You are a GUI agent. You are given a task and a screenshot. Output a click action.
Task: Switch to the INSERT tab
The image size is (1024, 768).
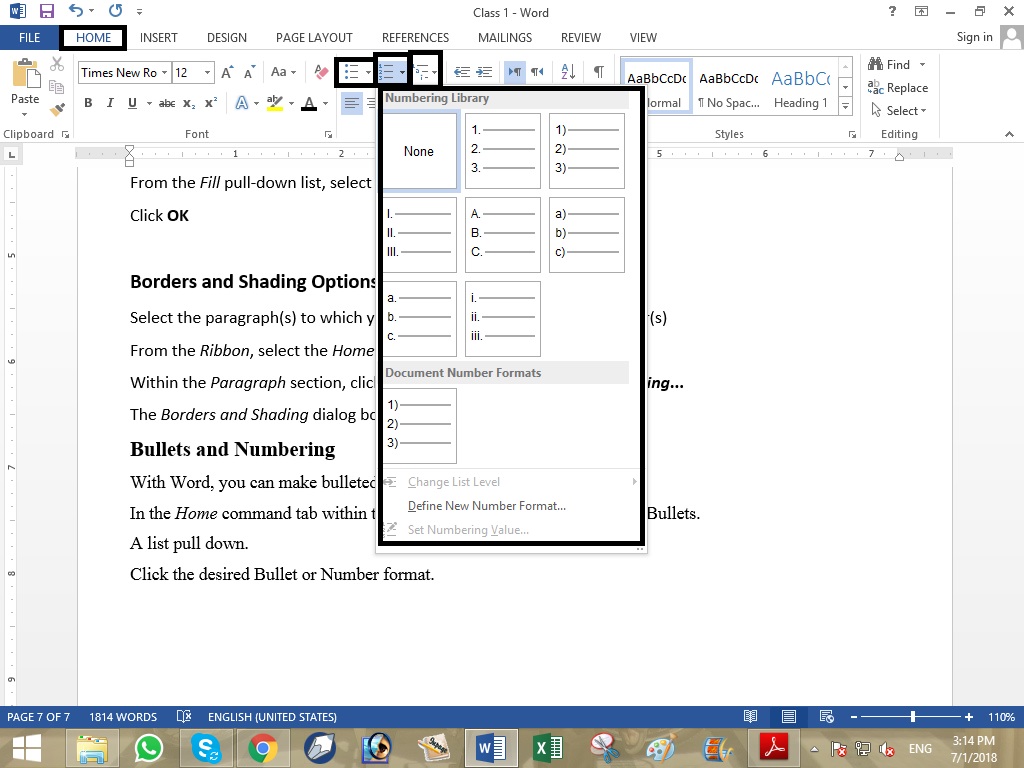[x=159, y=38]
